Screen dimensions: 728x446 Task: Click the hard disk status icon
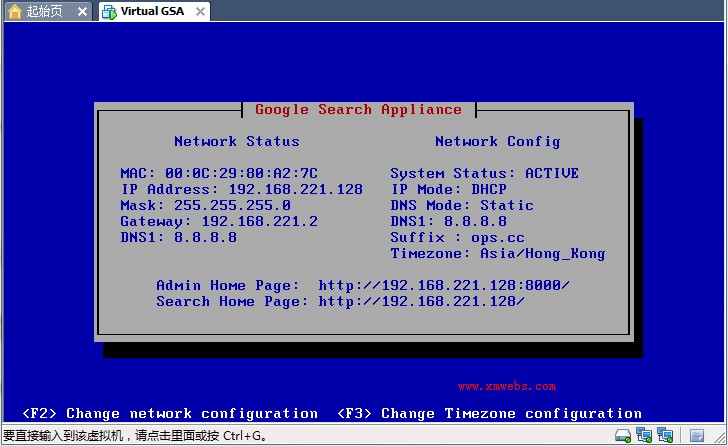click(x=623, y=435)
